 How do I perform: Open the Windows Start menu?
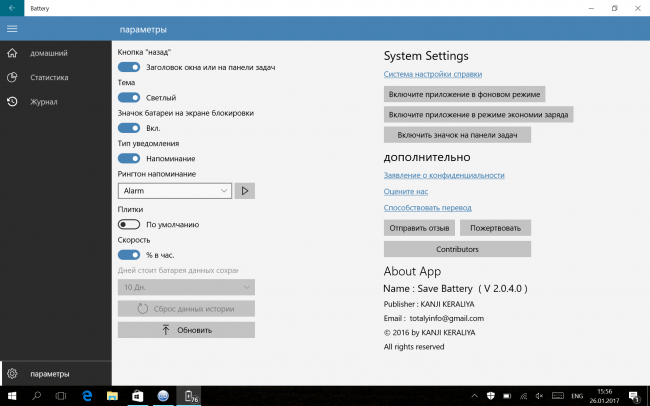[x=12, y=396]
